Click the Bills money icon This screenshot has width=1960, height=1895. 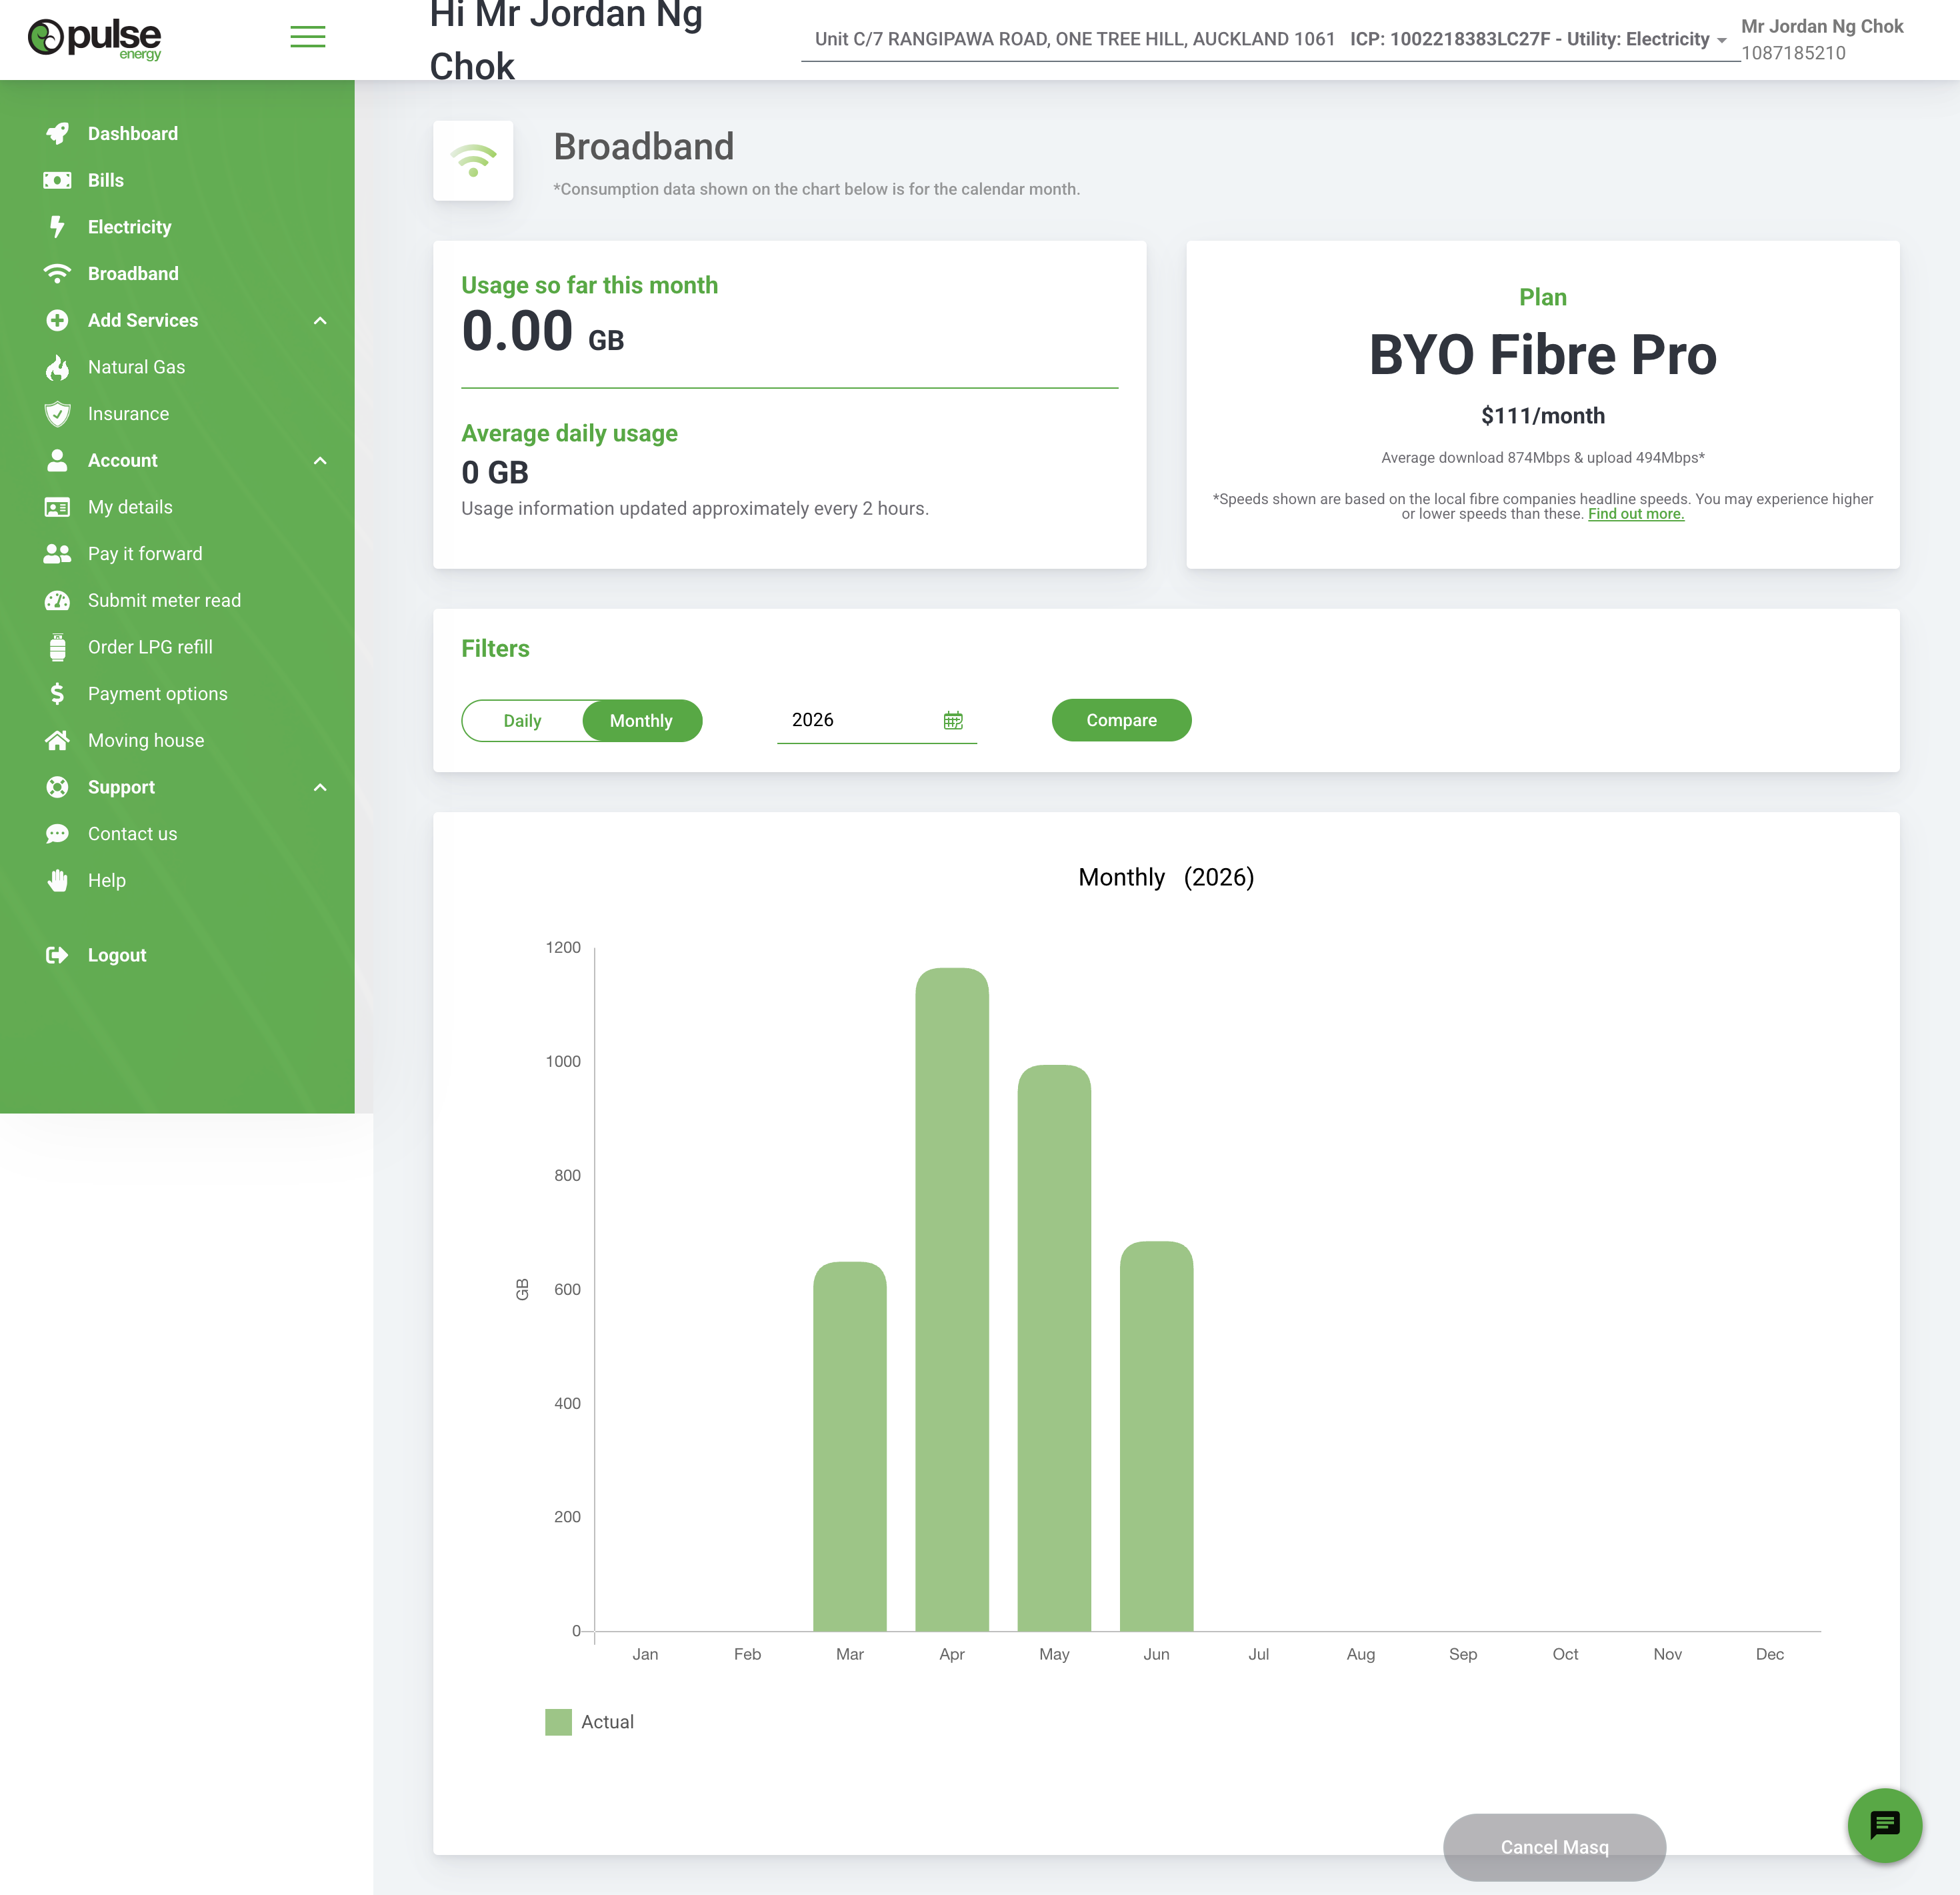coord(57,180)
